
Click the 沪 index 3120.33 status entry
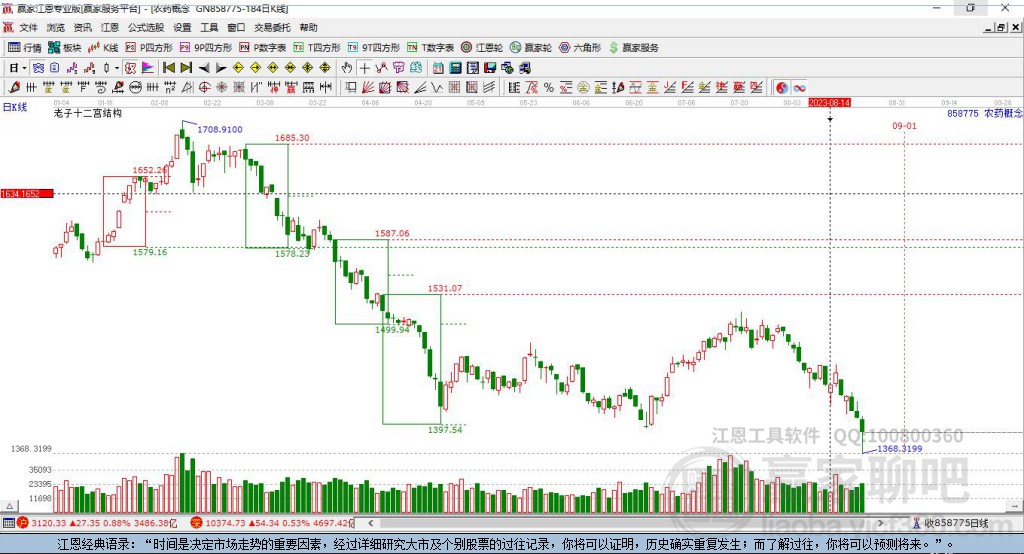coord(97,523)
